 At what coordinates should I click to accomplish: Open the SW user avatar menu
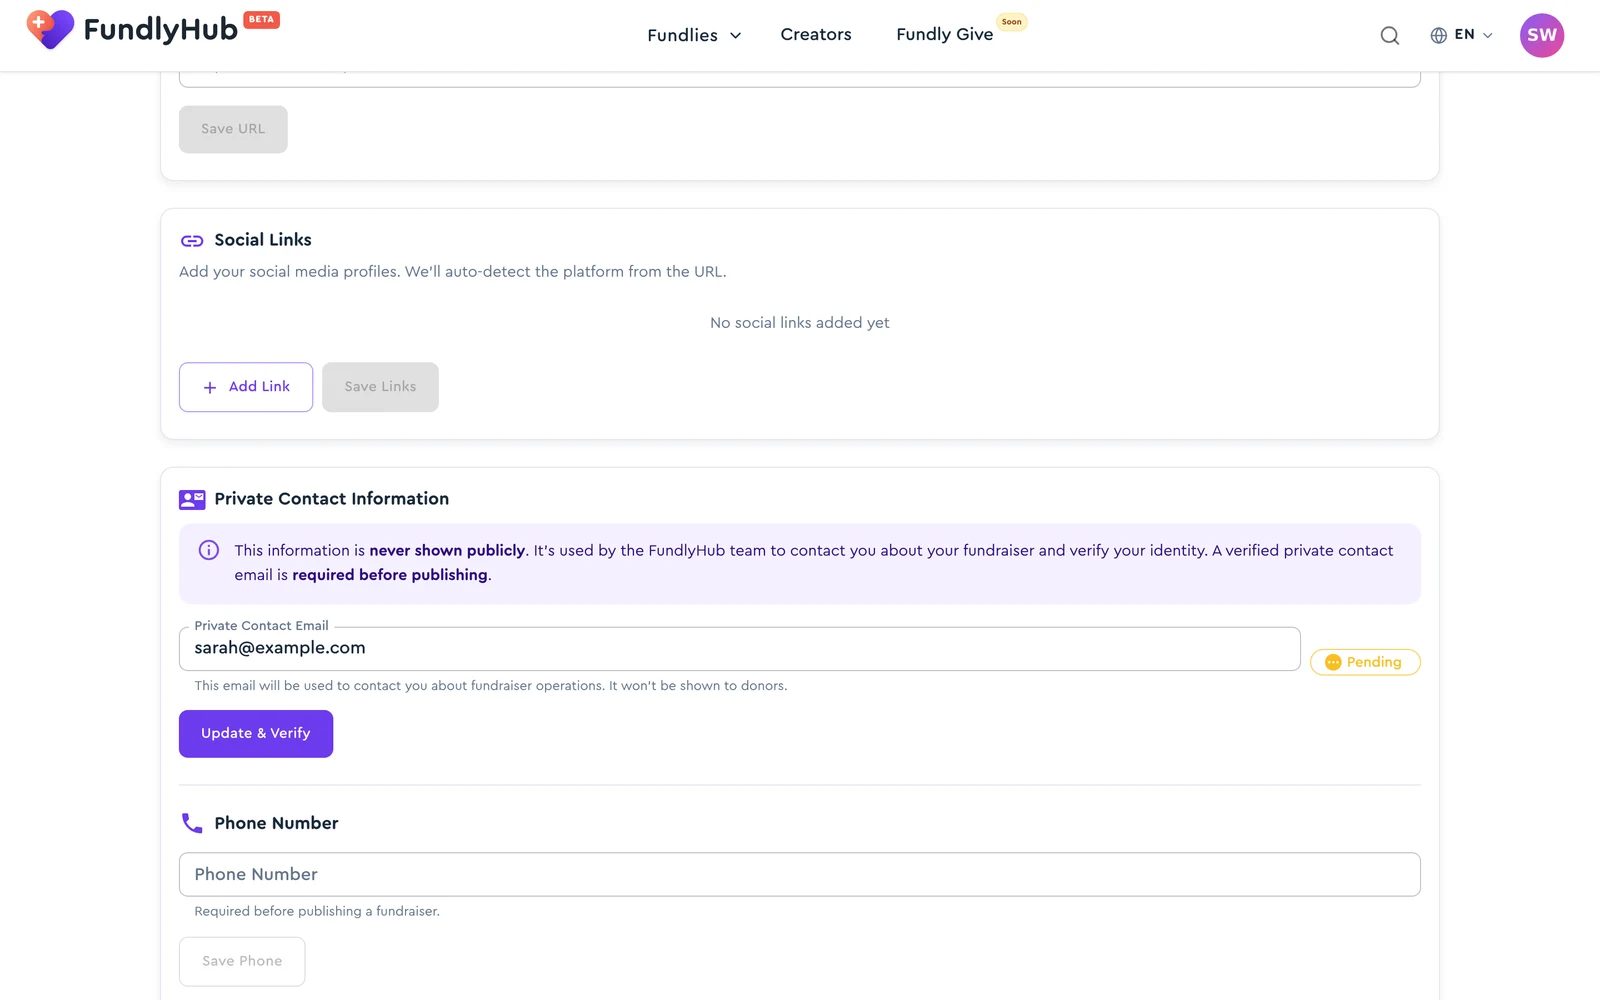pyautogui.click(x=1542, y=35)
